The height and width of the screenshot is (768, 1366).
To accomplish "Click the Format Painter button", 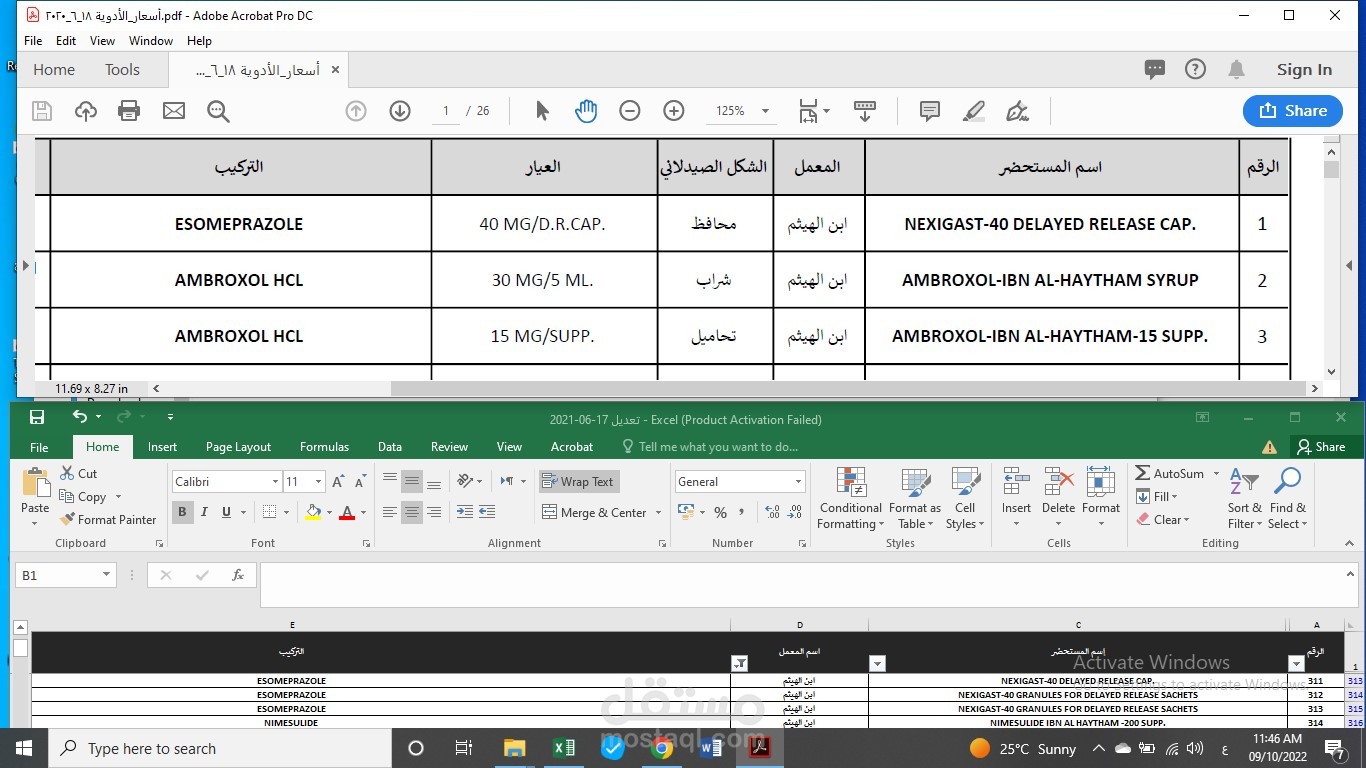I will coord(108,520).
